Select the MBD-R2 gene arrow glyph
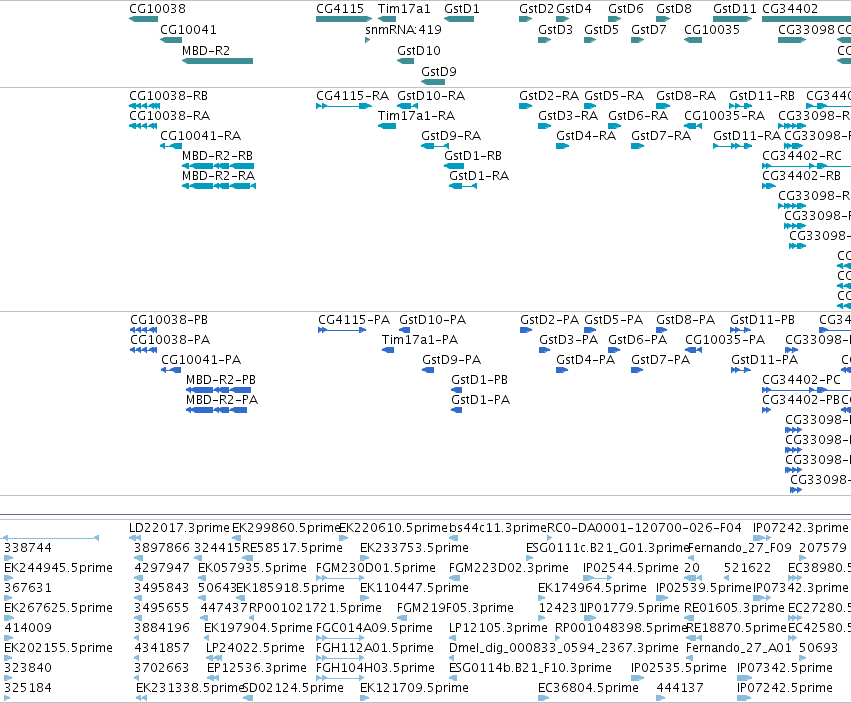The height and width of the screenshot is (703, 851). pyautogui.click(x=217, y=61)
